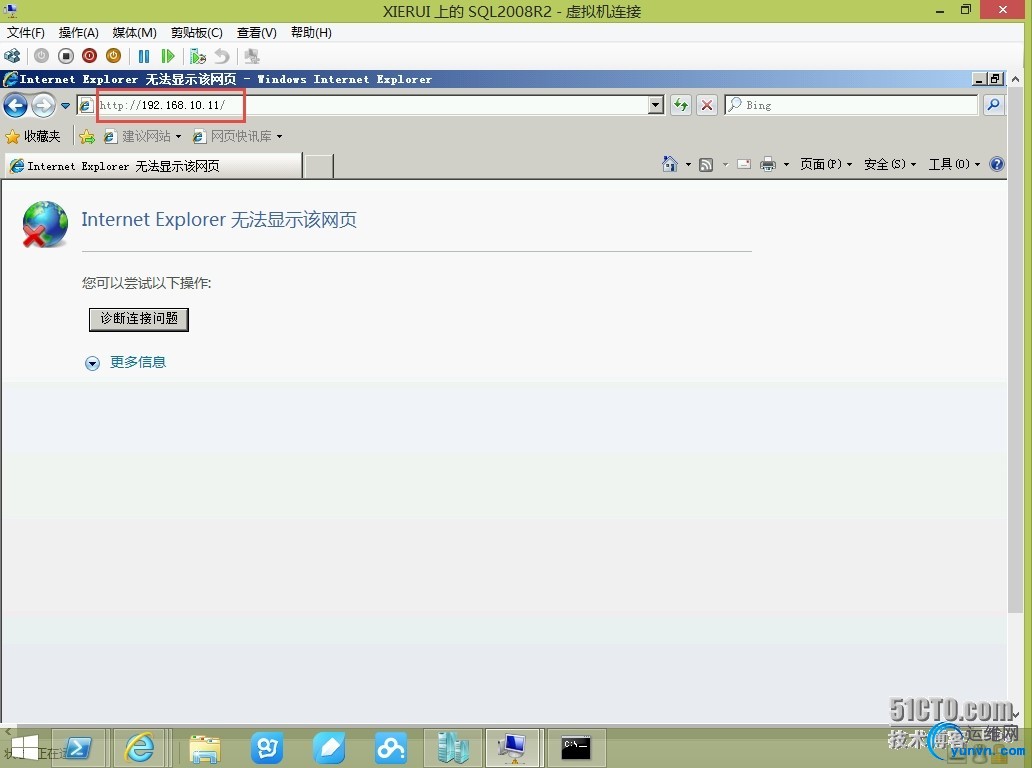This screenshot has width=1032, height=768.
Task: Take a VM snapshot/checkpoint
Action: [x=197, y=56]
